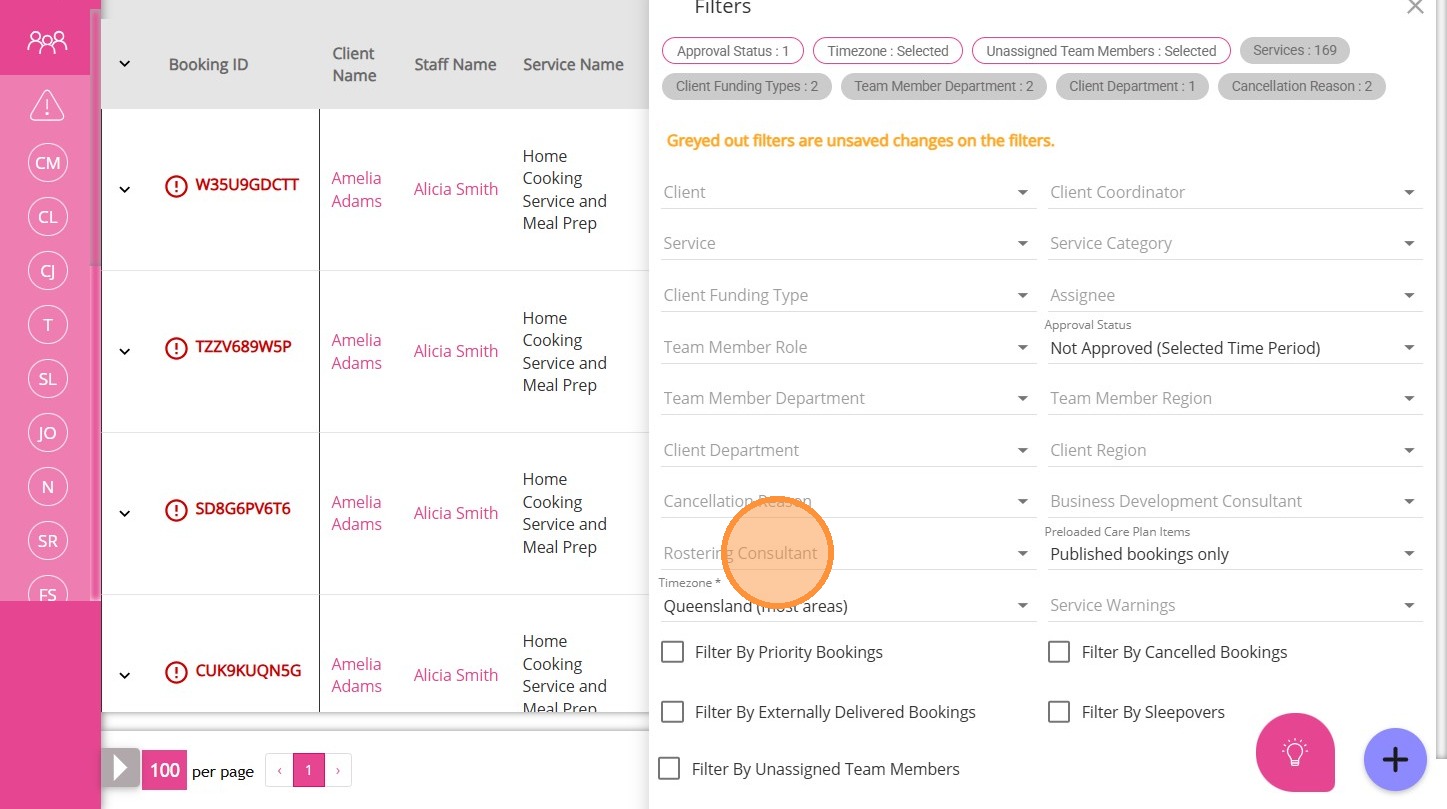This screenshot has width=1447, height=809.
Task: Tick Filter By Cancelled Bookings checkbox
Action: pyautogui.click(x=1059, y=652)
